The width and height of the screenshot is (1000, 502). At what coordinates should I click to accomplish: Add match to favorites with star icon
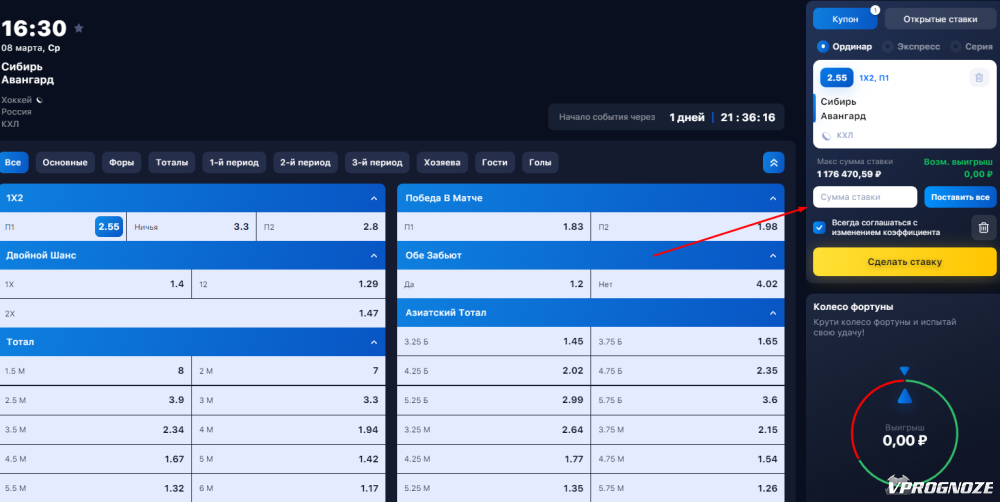tap(78, 28)
